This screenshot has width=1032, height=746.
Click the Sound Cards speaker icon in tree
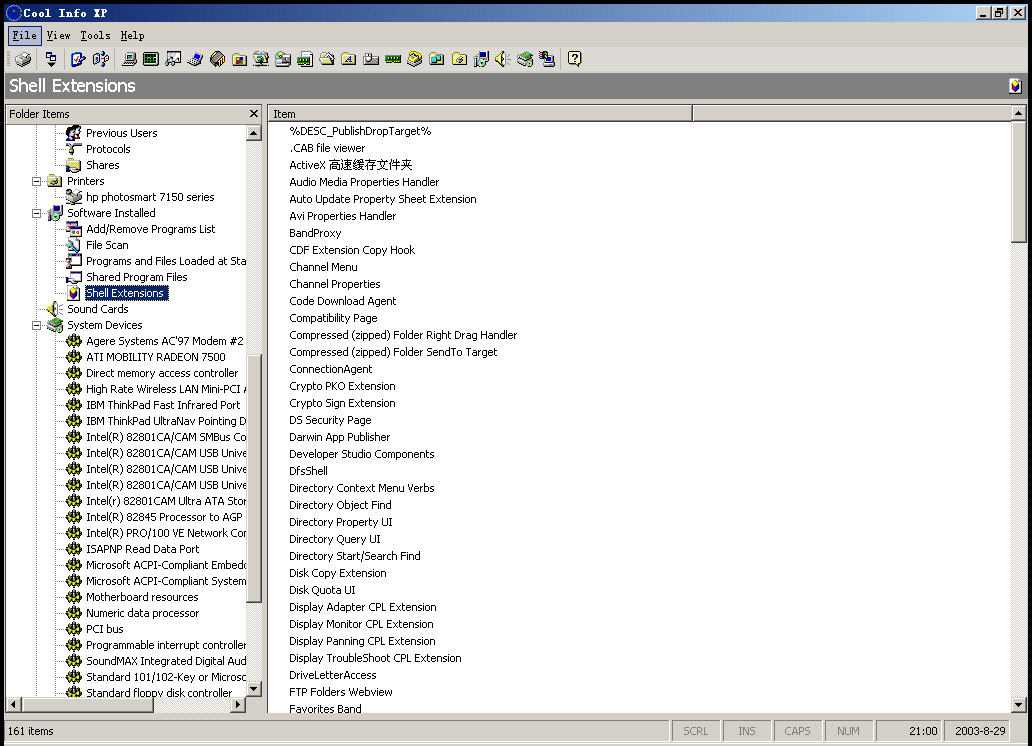(x=55, y=309)
